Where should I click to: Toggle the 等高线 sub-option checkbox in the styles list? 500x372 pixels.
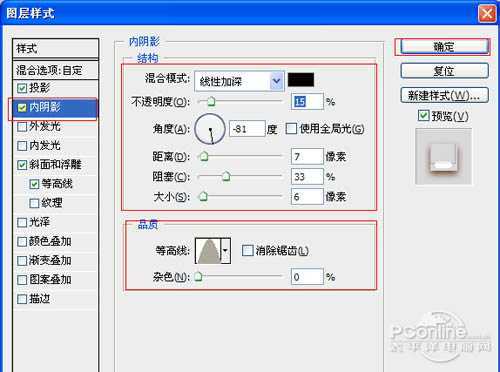click(34, 184)
